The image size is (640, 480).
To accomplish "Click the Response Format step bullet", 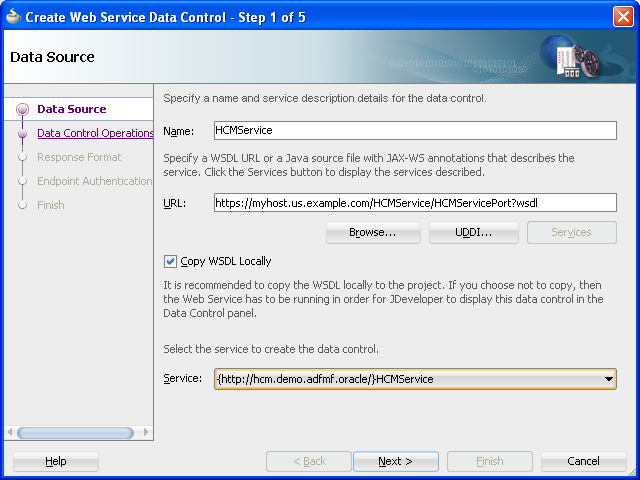I will coord(22,157).
